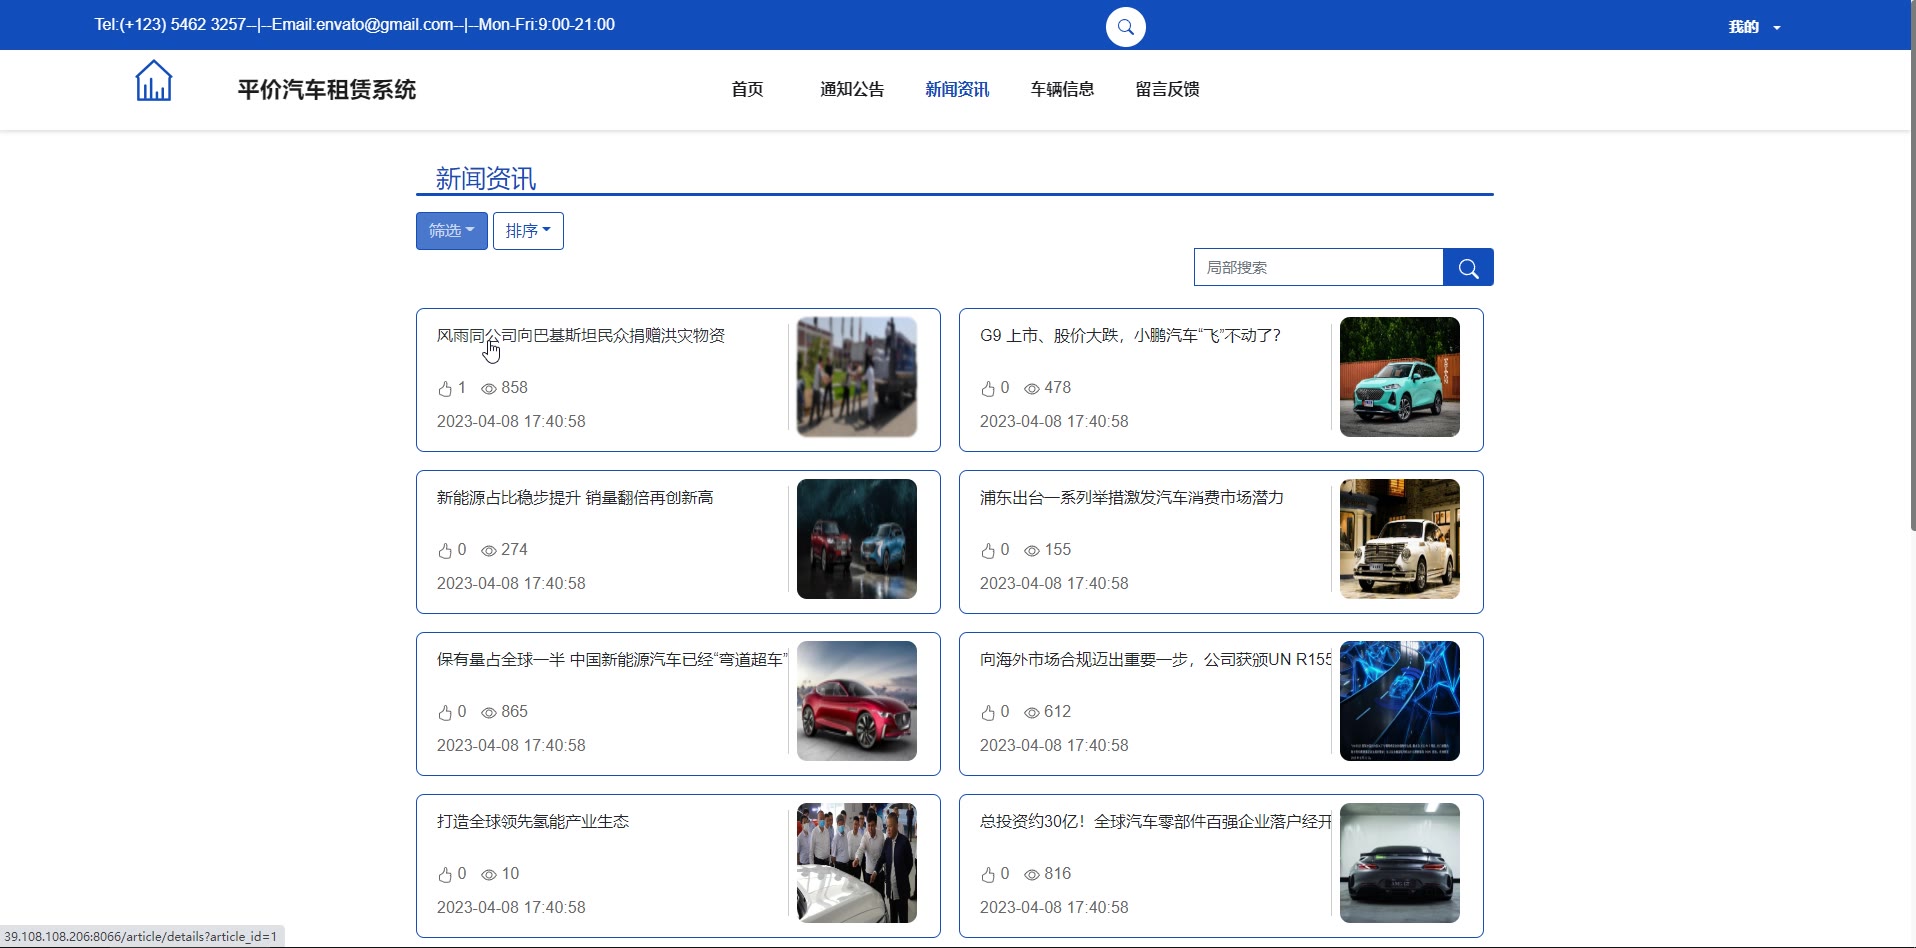
Task: Open the 我的 account dropdown
Action: (x=1753, y=27)
